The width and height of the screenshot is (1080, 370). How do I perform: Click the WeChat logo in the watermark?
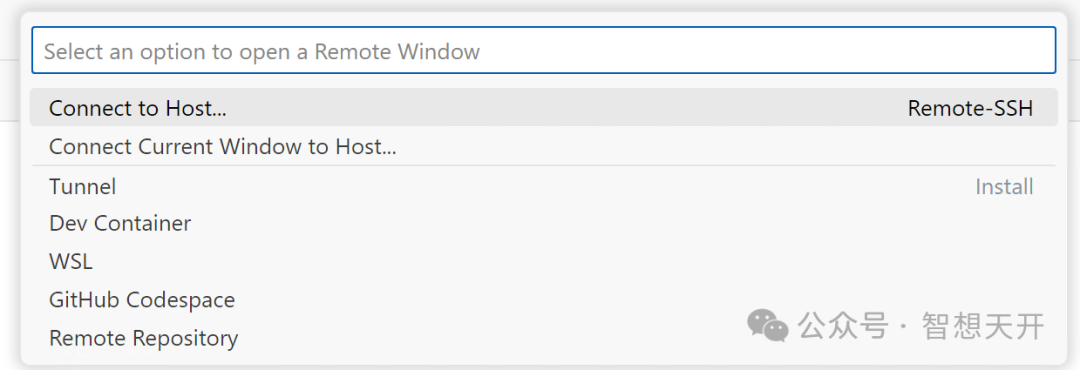tap(767, 325)
